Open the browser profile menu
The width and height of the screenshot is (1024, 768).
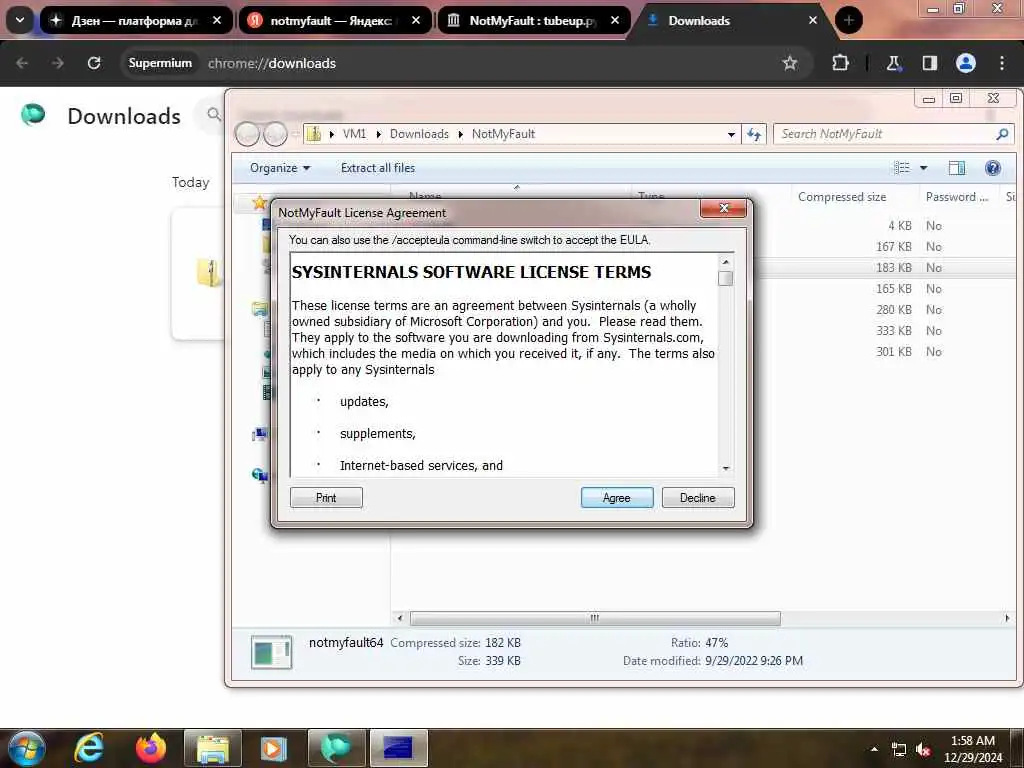(x=965, y=63)
